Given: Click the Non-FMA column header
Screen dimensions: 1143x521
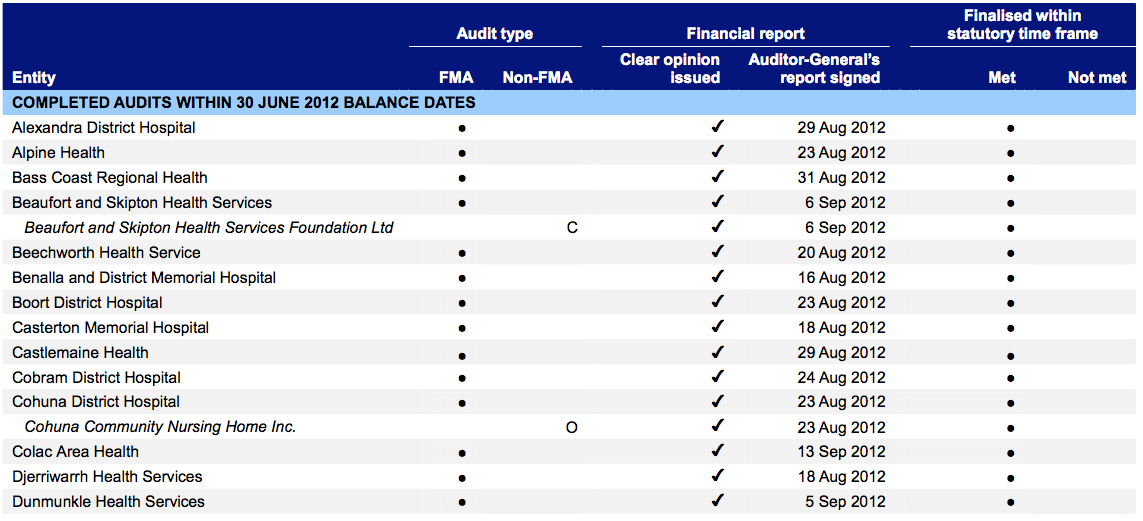Looking at the screenshot, I should tap(538, 77).
